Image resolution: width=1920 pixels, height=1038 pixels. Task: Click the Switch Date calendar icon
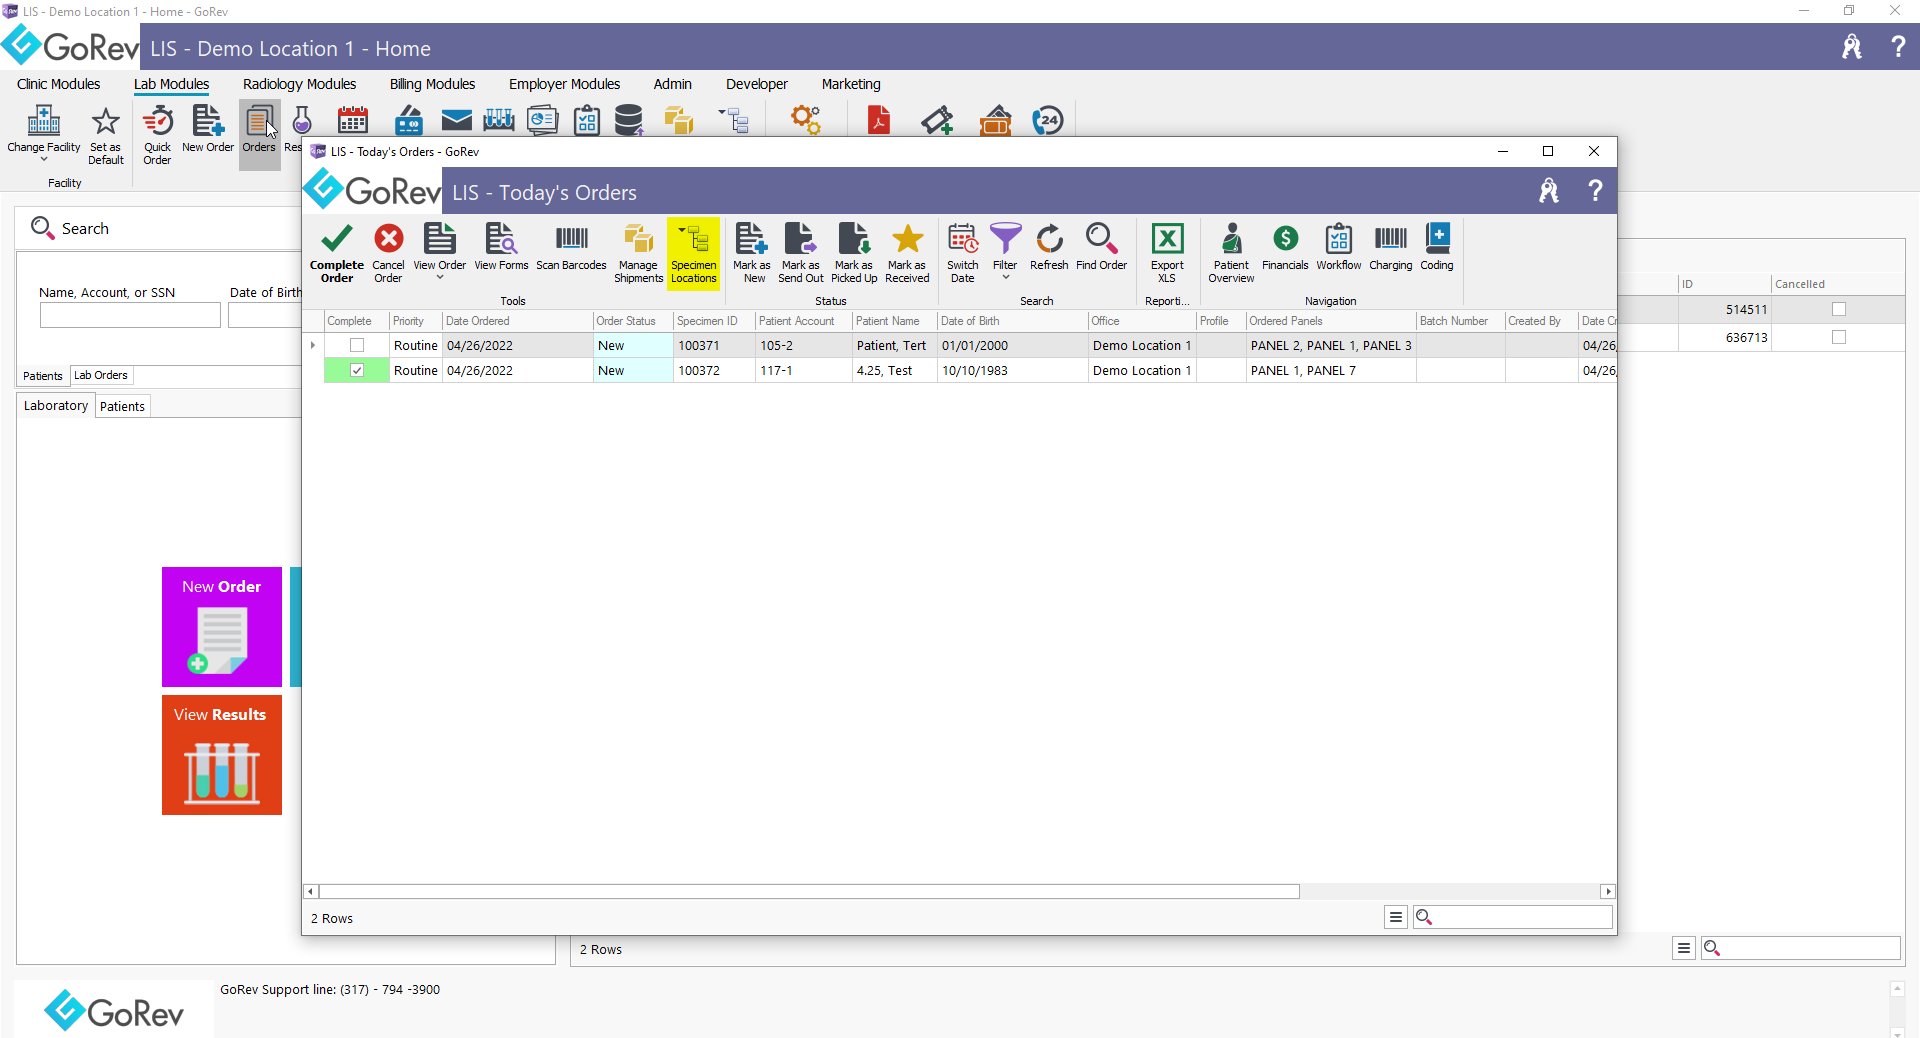[x=962, y=240]
